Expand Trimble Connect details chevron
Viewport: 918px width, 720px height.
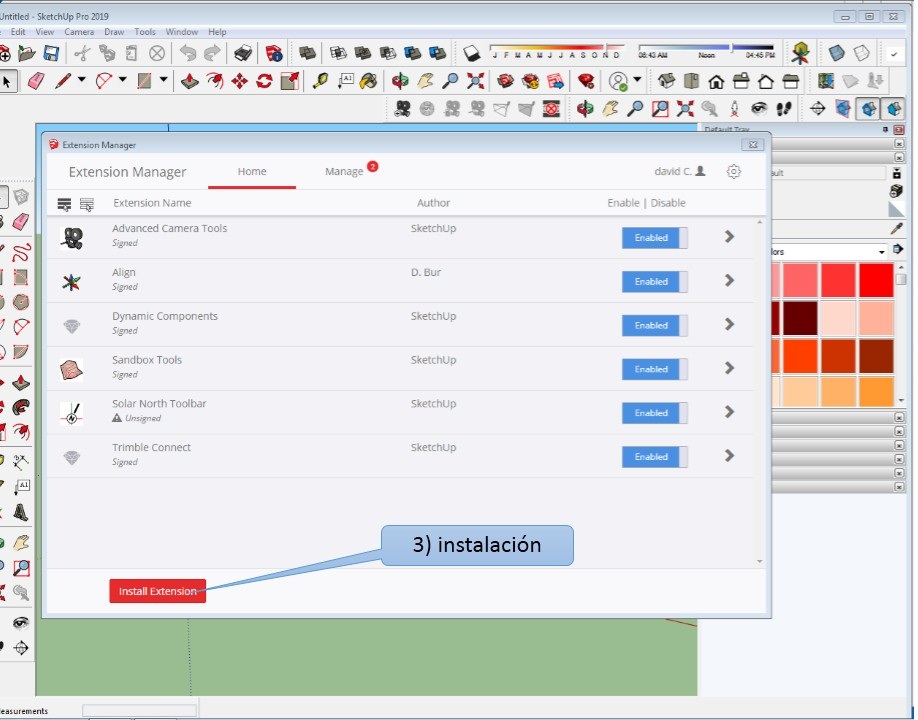click(x=729, y=455)
